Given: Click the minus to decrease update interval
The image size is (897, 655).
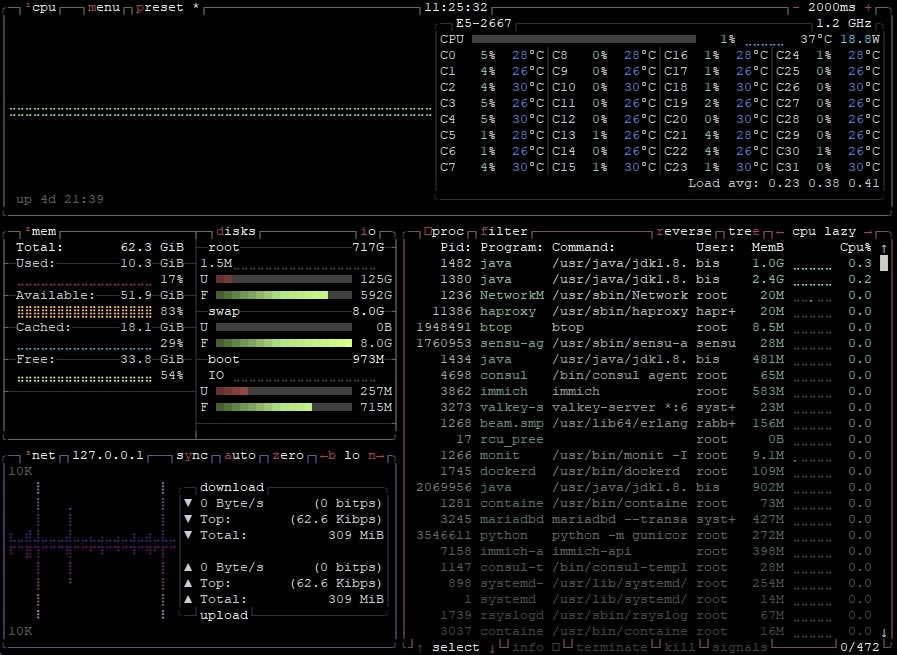Looking at the screenshot, I should coord(796,7).
